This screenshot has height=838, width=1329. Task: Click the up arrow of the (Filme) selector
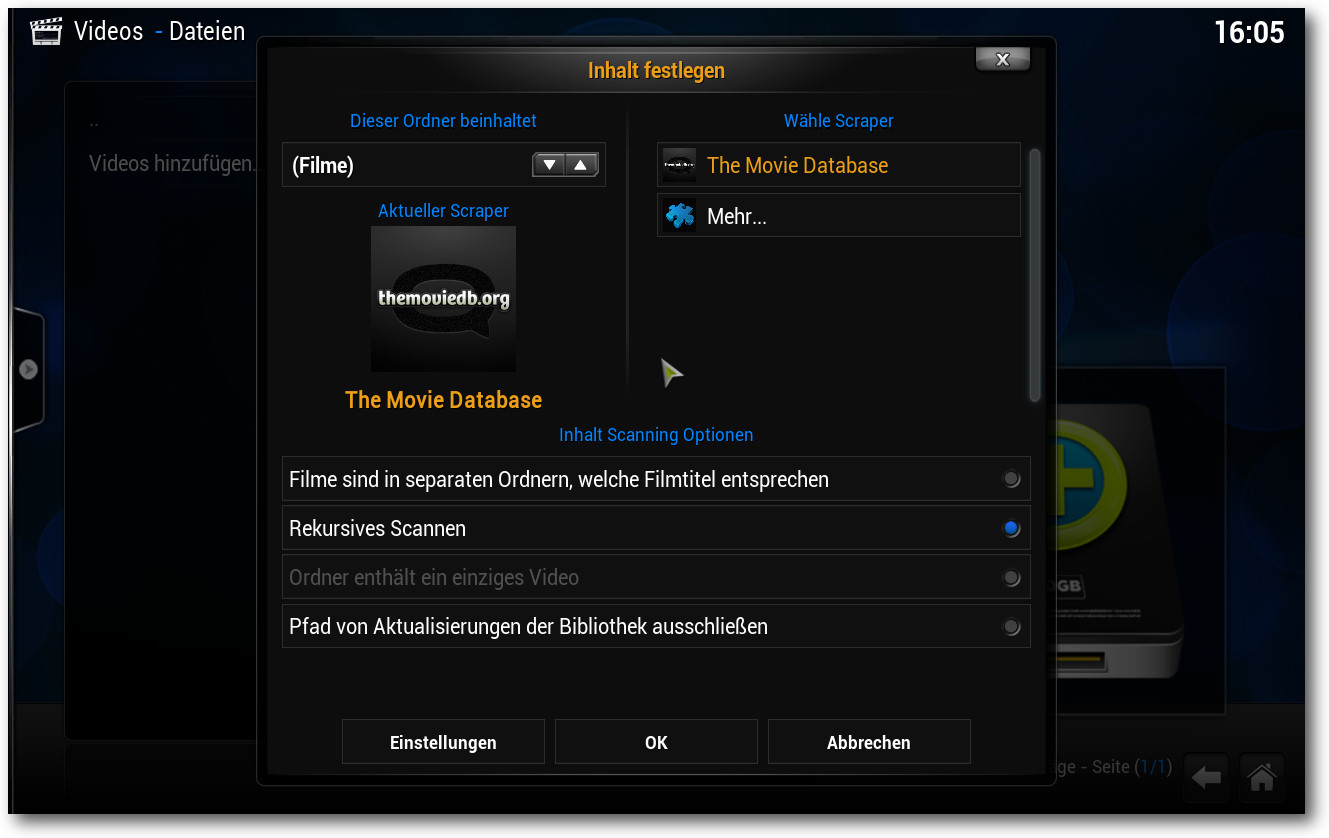click(x=581, y=165)
